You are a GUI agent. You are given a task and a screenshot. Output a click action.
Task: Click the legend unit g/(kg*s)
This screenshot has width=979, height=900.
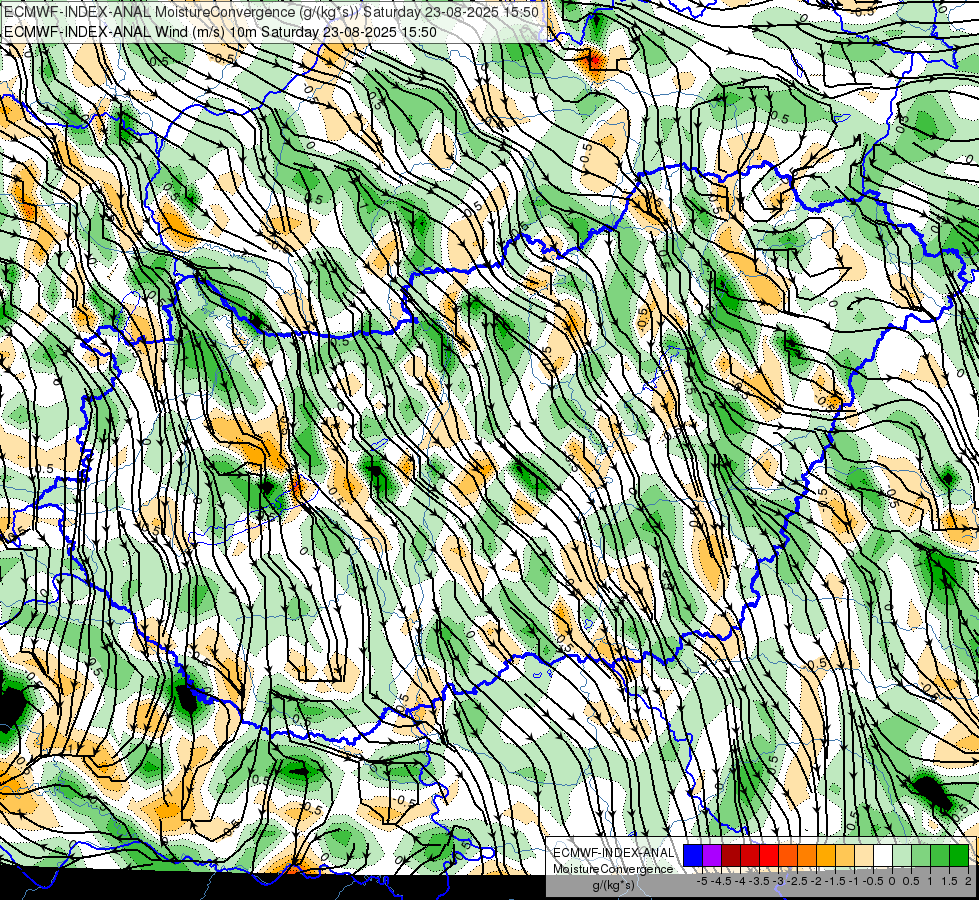tap(614, 886)
